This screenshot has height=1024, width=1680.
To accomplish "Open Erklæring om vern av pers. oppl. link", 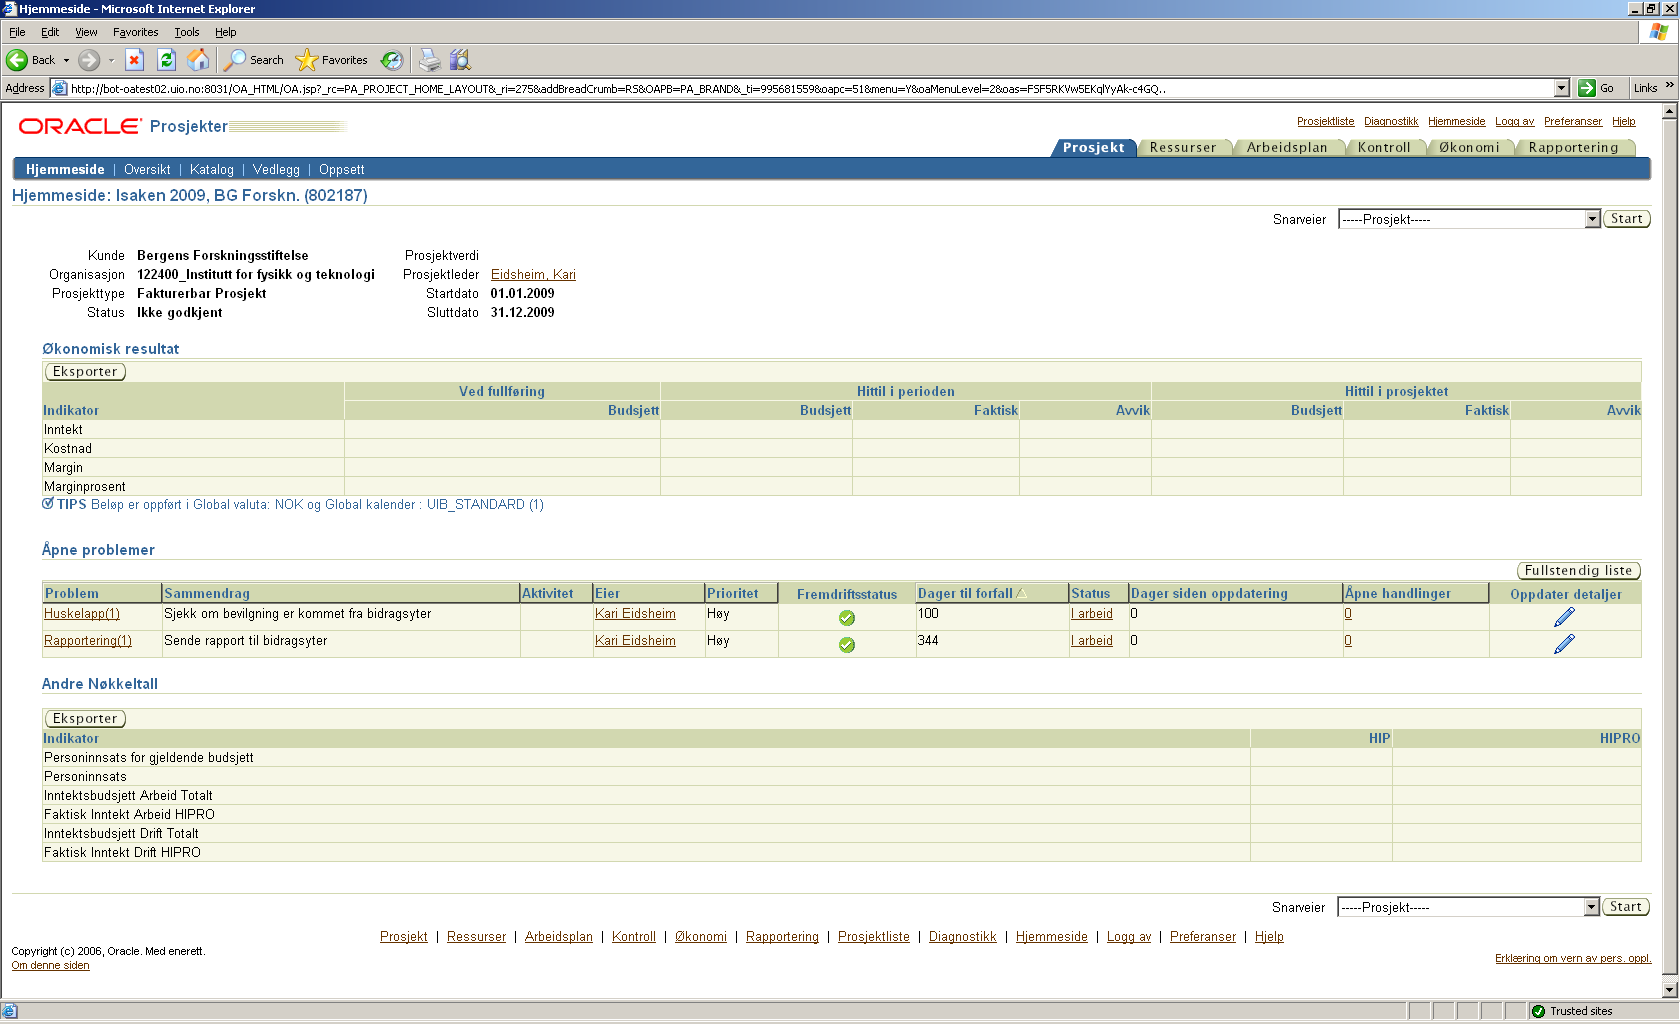I will [1573, 958].
